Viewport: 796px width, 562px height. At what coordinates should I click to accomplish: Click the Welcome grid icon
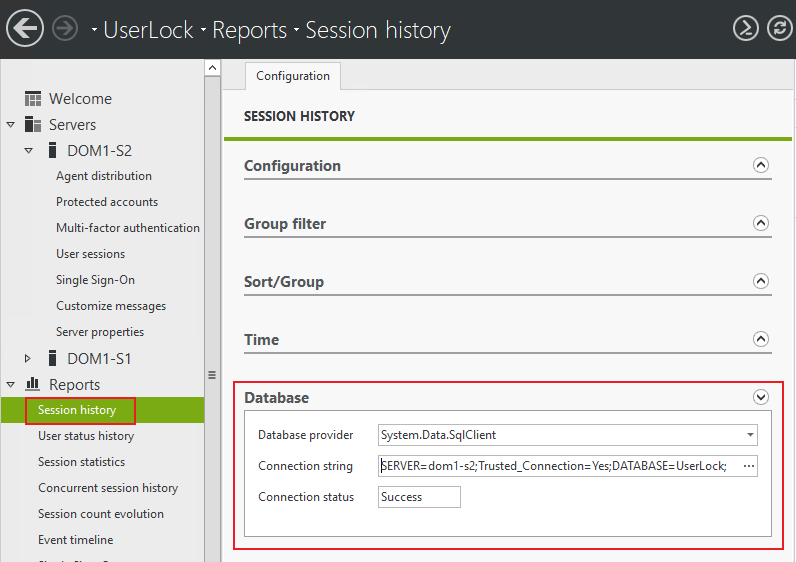click(x=33, y=98)
